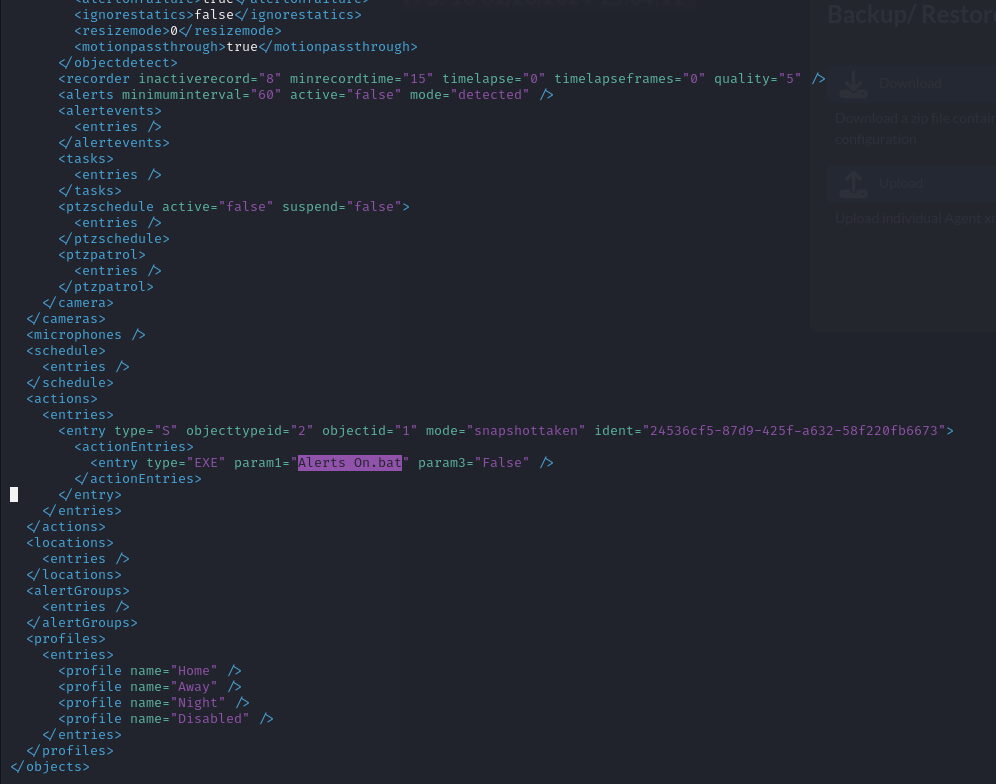Click the opening <locations> tag
Viewport: 996px width, 784px height.
[x=70, y=543]
